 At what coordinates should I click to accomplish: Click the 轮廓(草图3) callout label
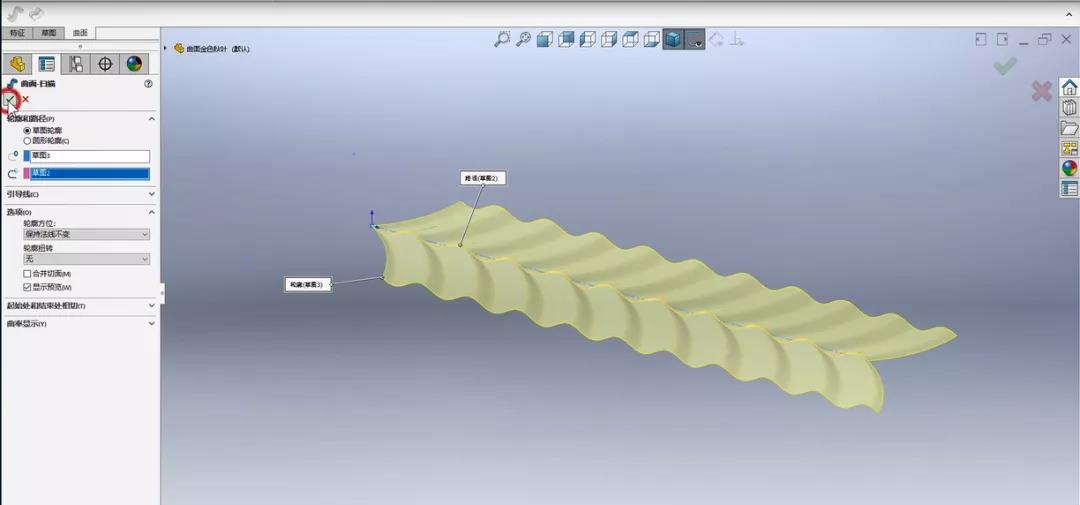coord(307,284)
